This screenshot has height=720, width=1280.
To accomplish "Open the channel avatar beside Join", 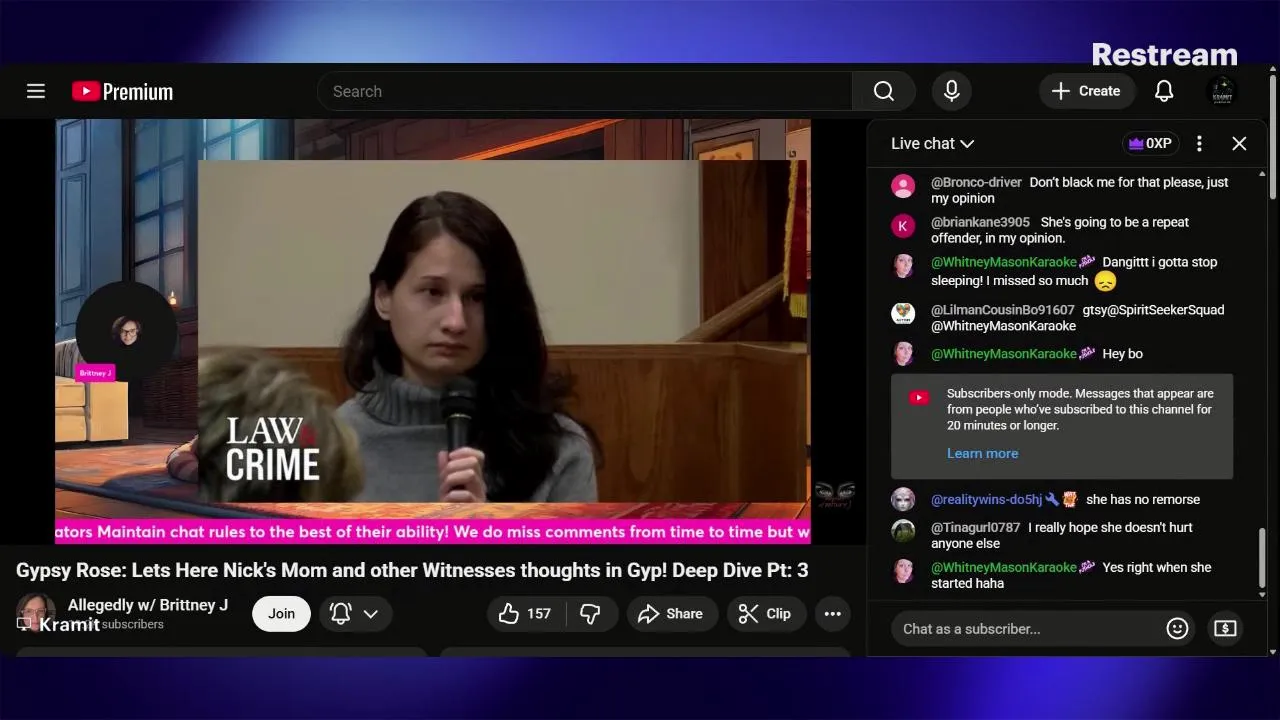I will point(36,613).
